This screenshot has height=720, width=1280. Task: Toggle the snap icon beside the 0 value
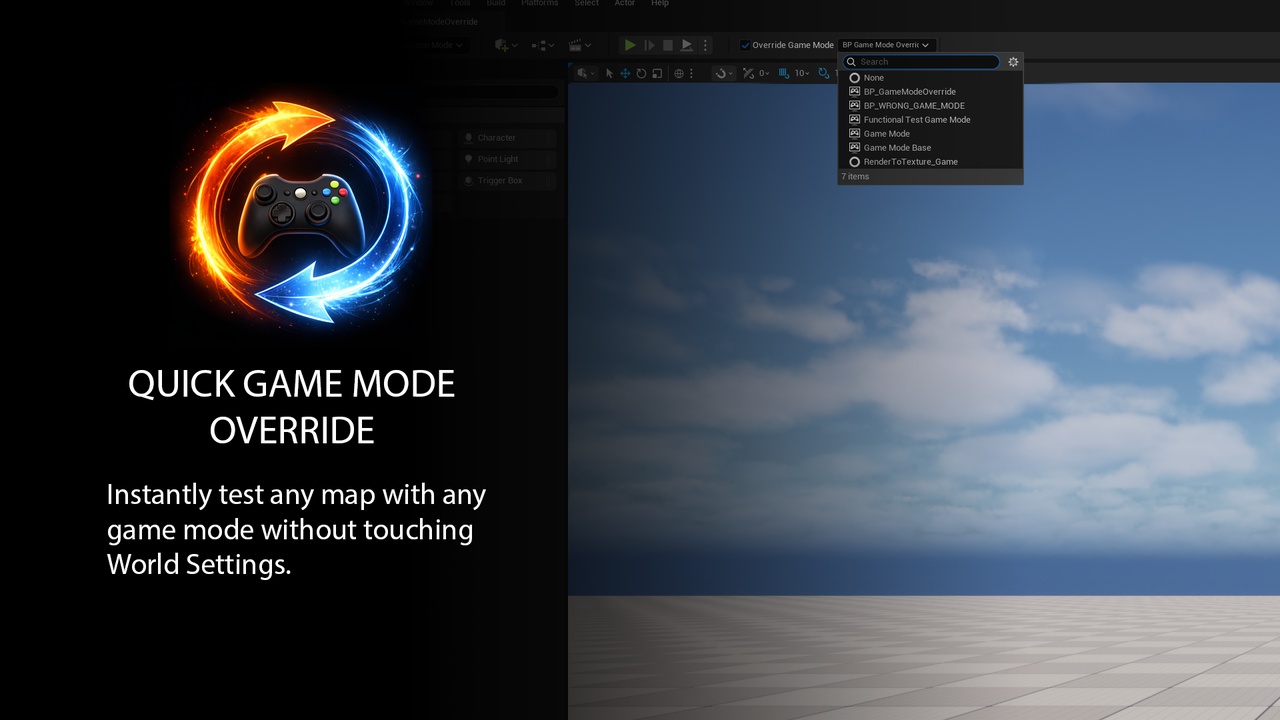tap(748, 73)
